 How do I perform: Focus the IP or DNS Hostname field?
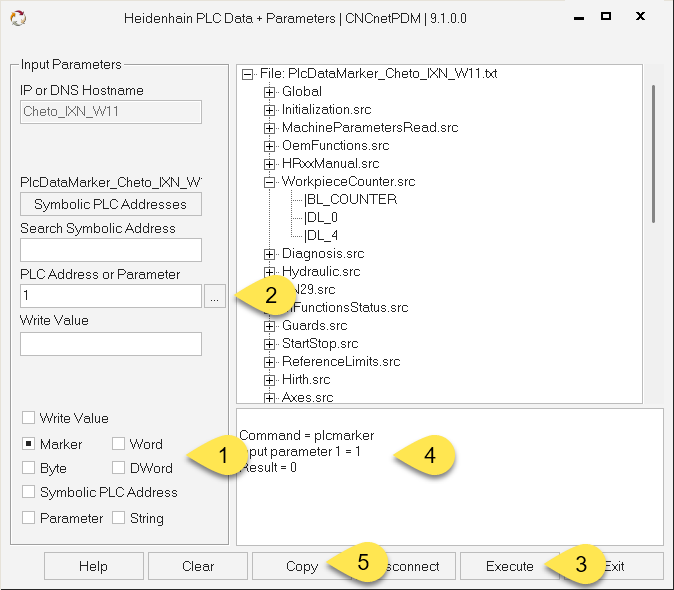pos(111,112)
